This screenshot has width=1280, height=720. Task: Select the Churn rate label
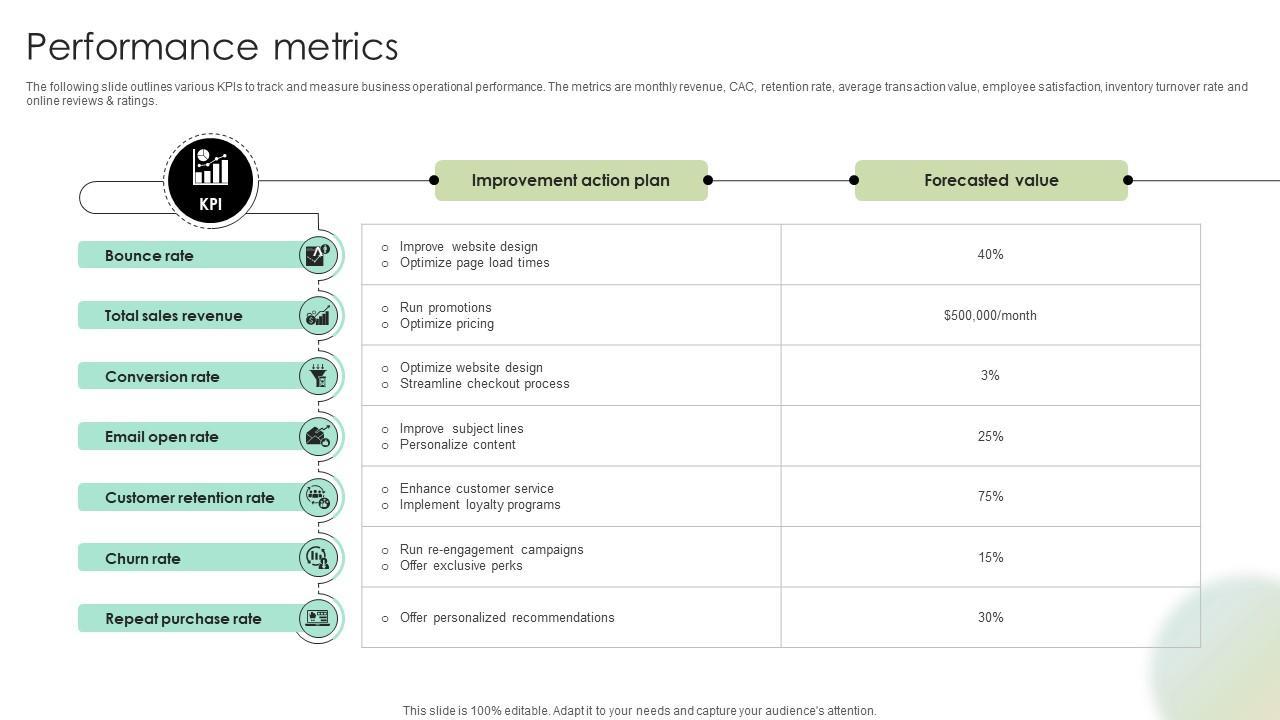tap(143, 559)
